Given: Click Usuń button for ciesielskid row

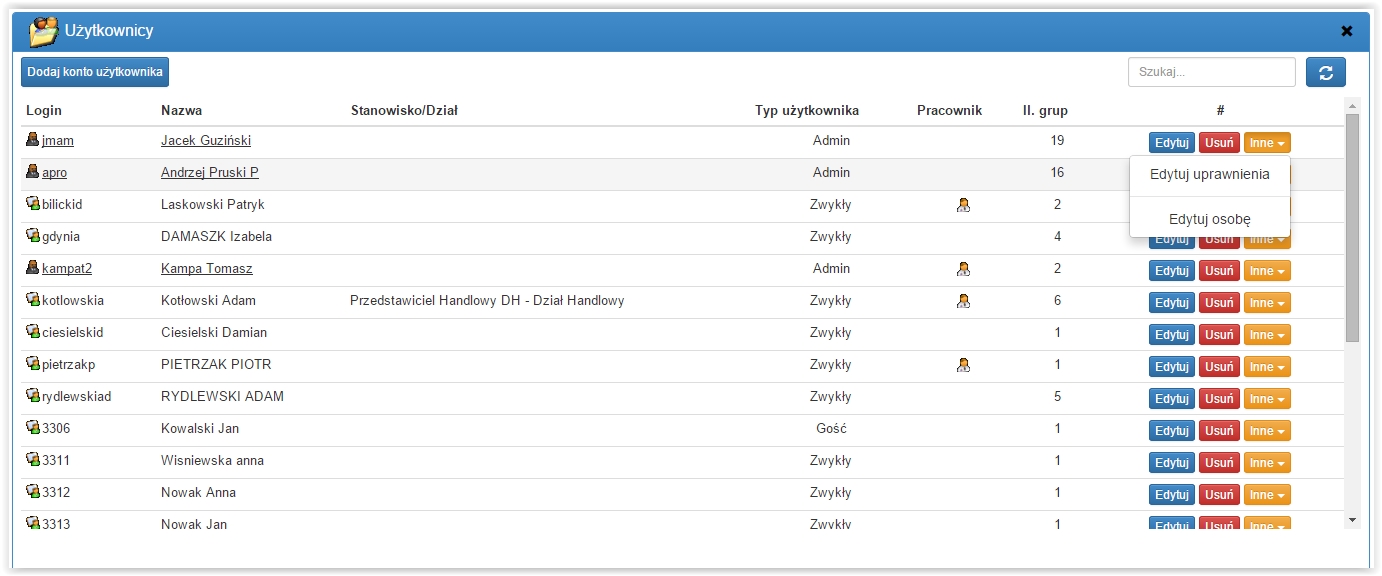Looking at the screenshot, I should click(x=1219, y=335).
